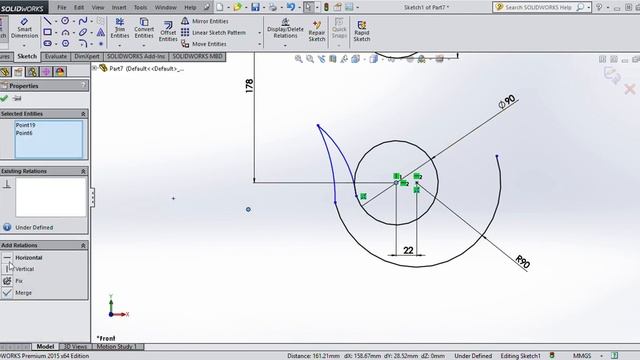Select the Polygon sketch tool
This screenshot has width=640, height=360.
(65, 43)
